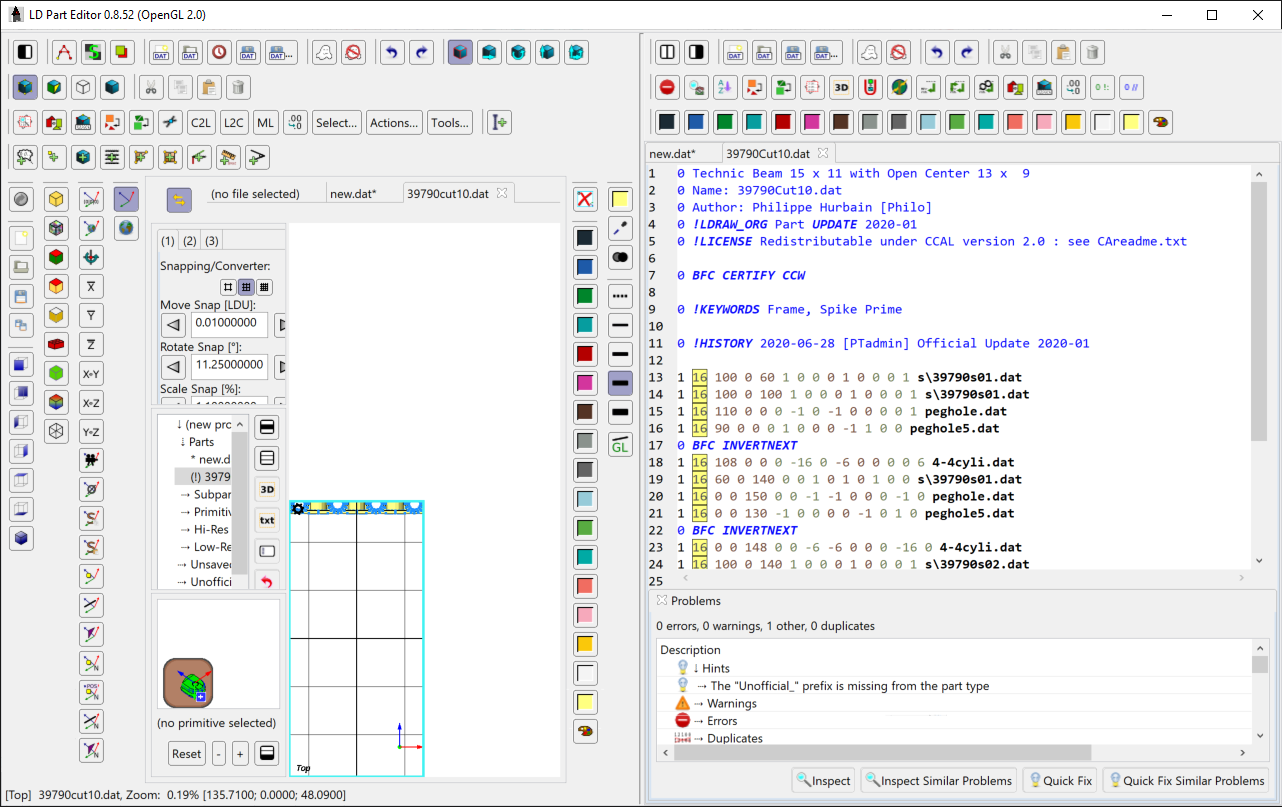Toggle the Y-Z plane button
This screenshot has width=1282, height=807.
(91, 432)
